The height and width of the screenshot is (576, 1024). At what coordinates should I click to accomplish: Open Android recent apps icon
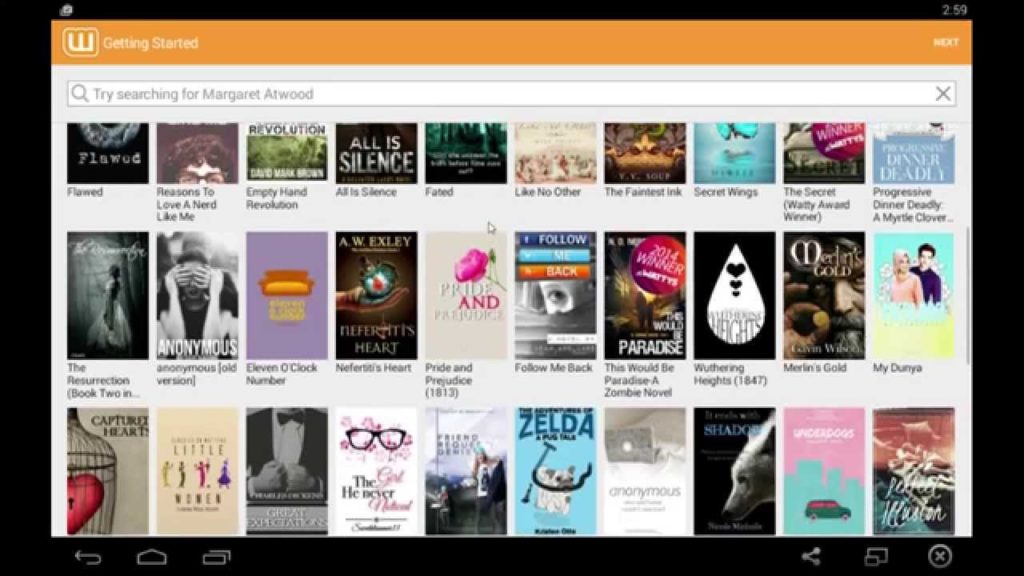216,557
